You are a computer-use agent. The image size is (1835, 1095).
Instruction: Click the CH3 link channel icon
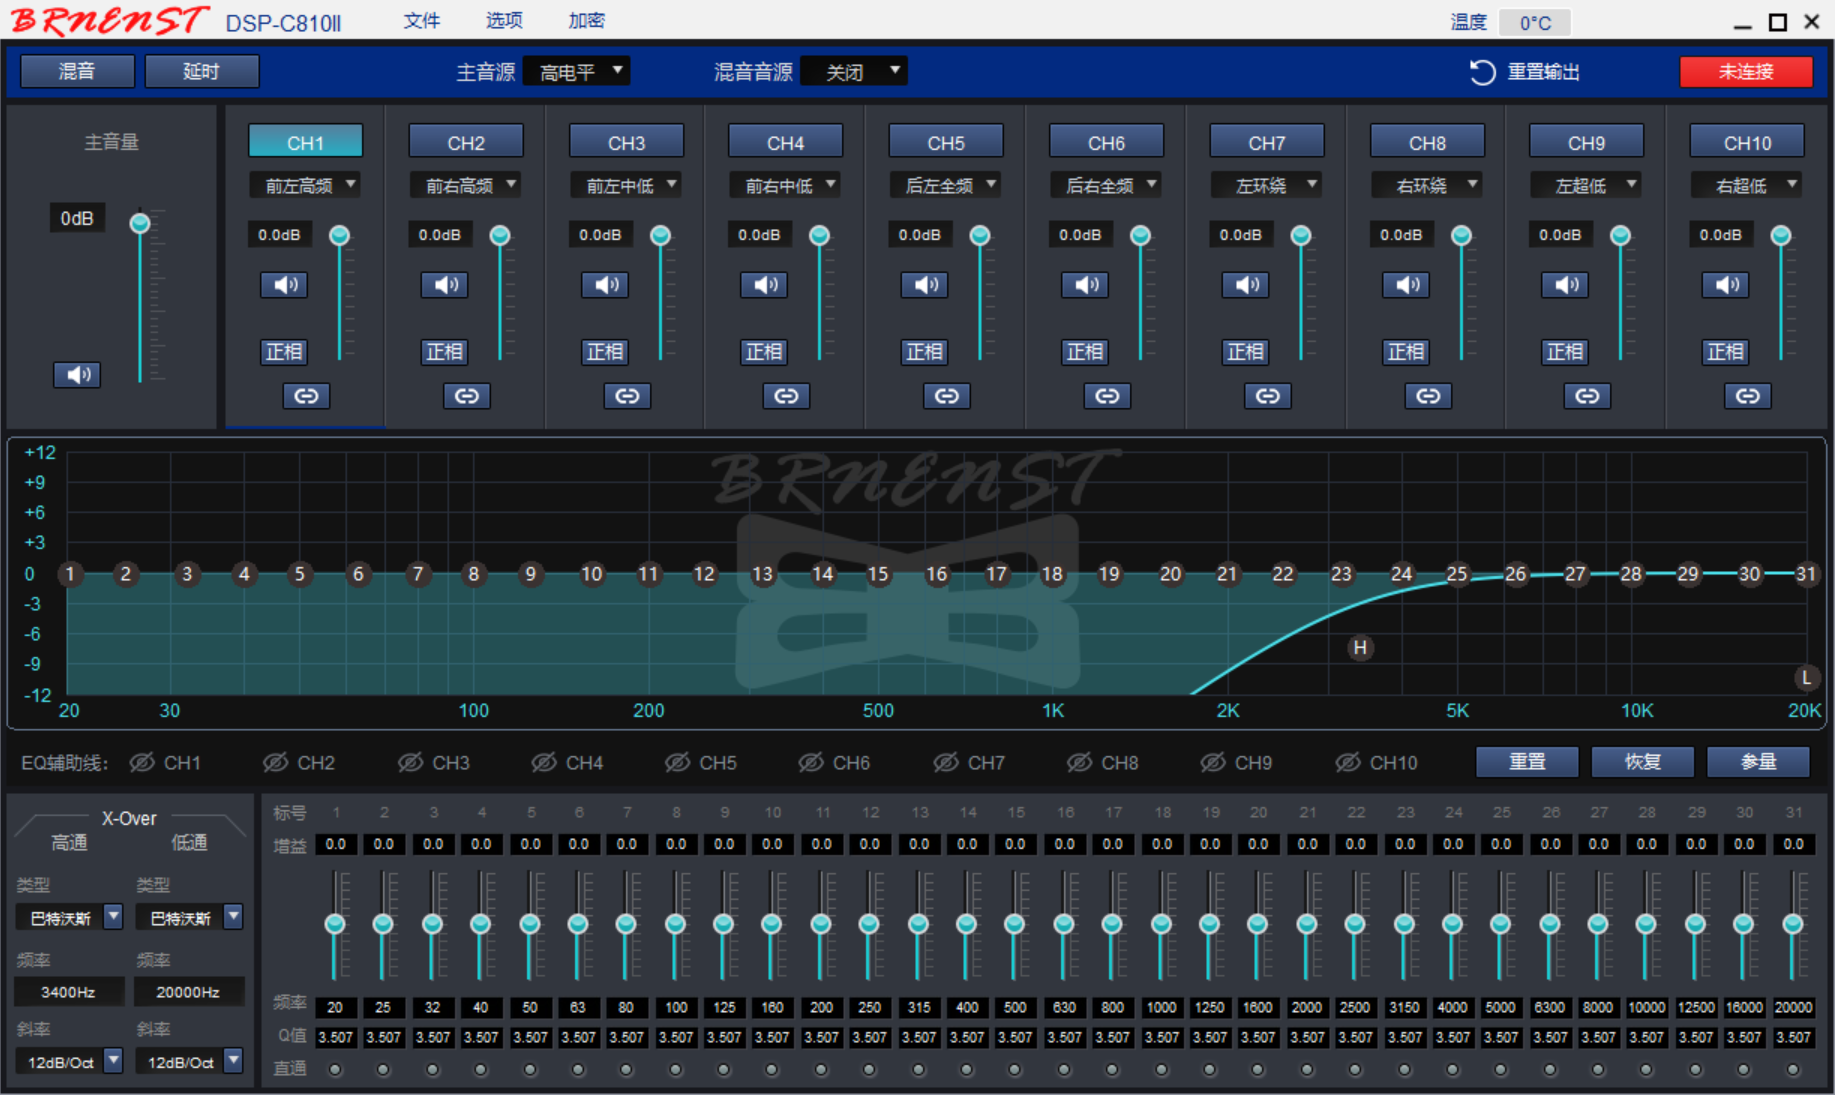[x=627, y=396]
